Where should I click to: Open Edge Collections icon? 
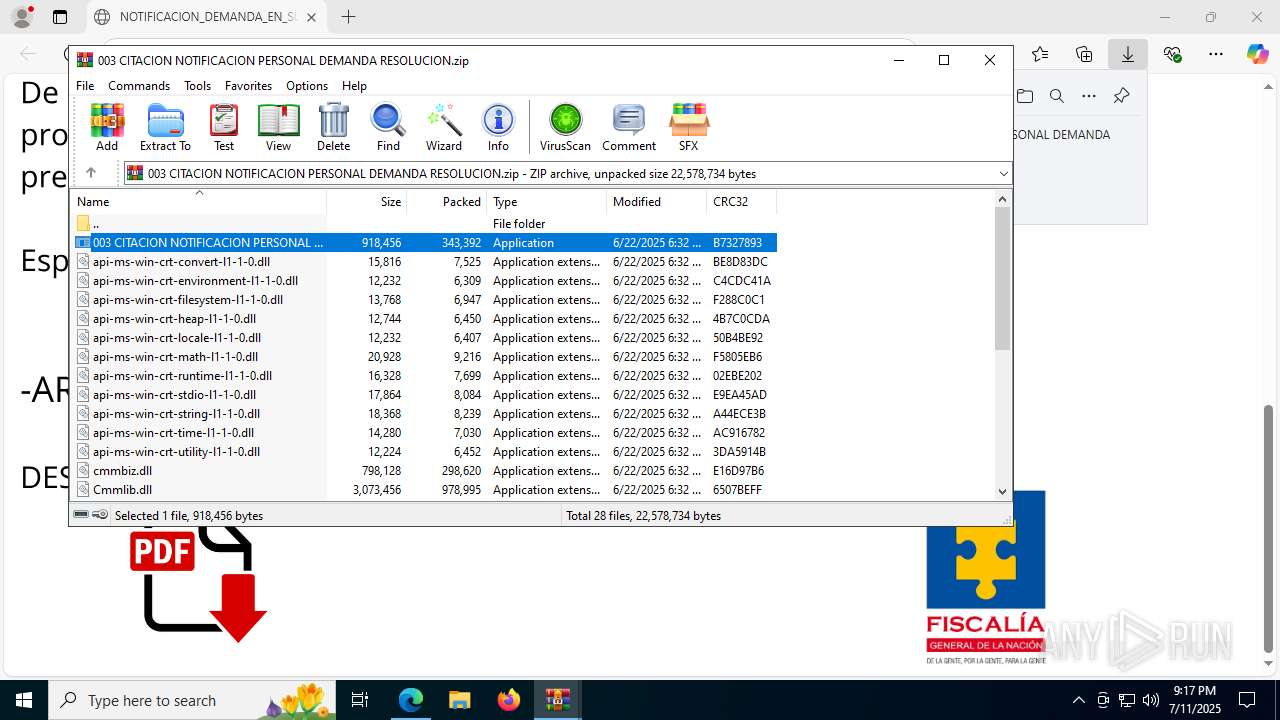(1084, 54)
